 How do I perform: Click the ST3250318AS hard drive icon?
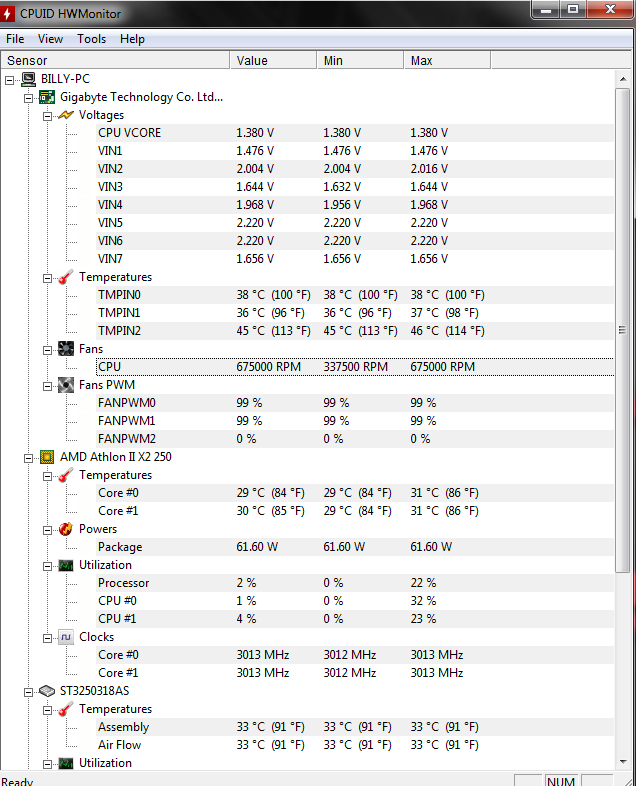47,691
